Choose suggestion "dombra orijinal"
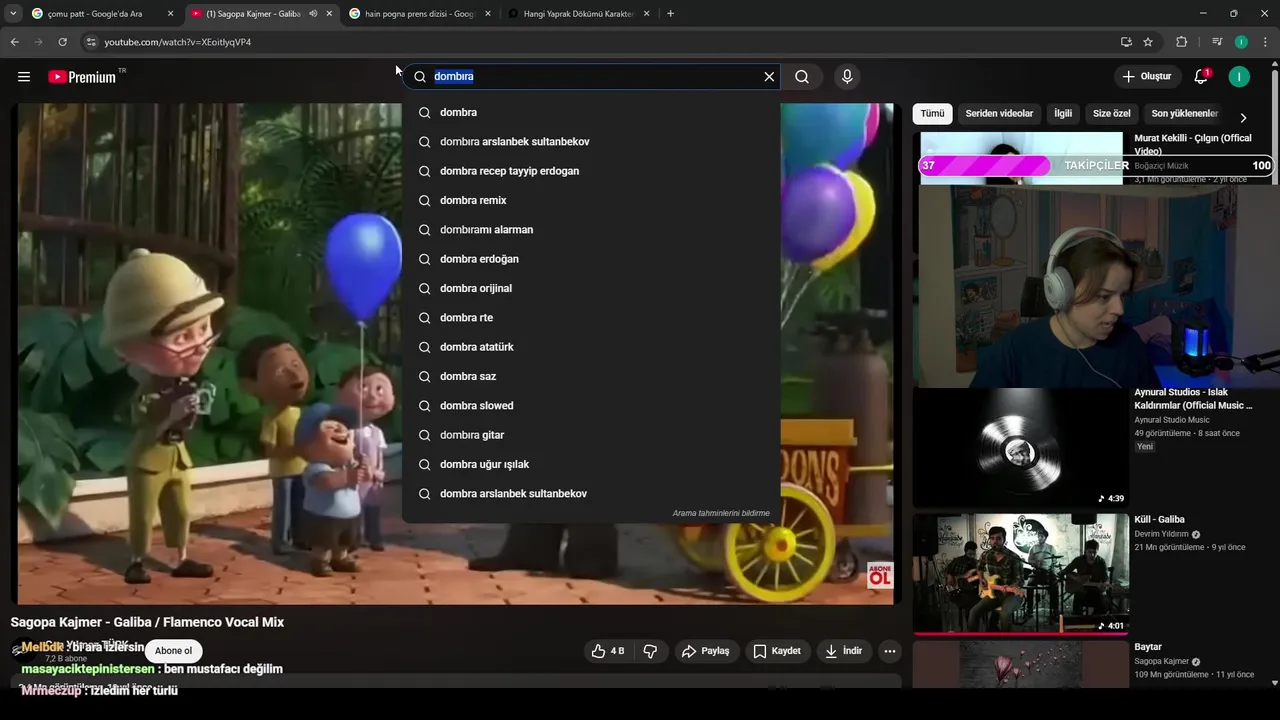The height and width of the screenshot is (720, 1280). (591, 288)
